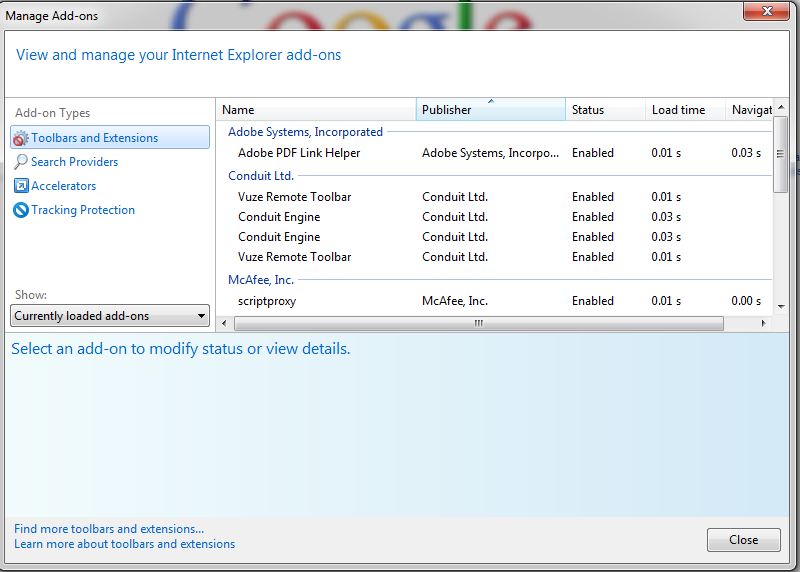The height and width of the screenshot is (572, 800).
Task: Click the Tracking Protection blocked-circle icon
Action: [x=21, y=210]
